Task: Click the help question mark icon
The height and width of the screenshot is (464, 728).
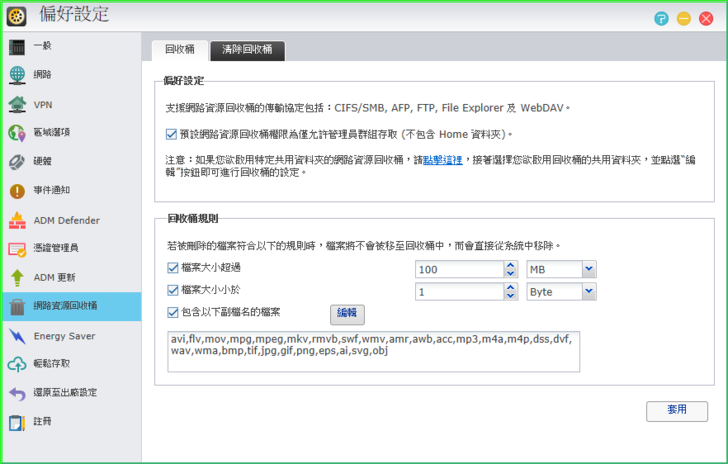Action: [x=661, y=19]
